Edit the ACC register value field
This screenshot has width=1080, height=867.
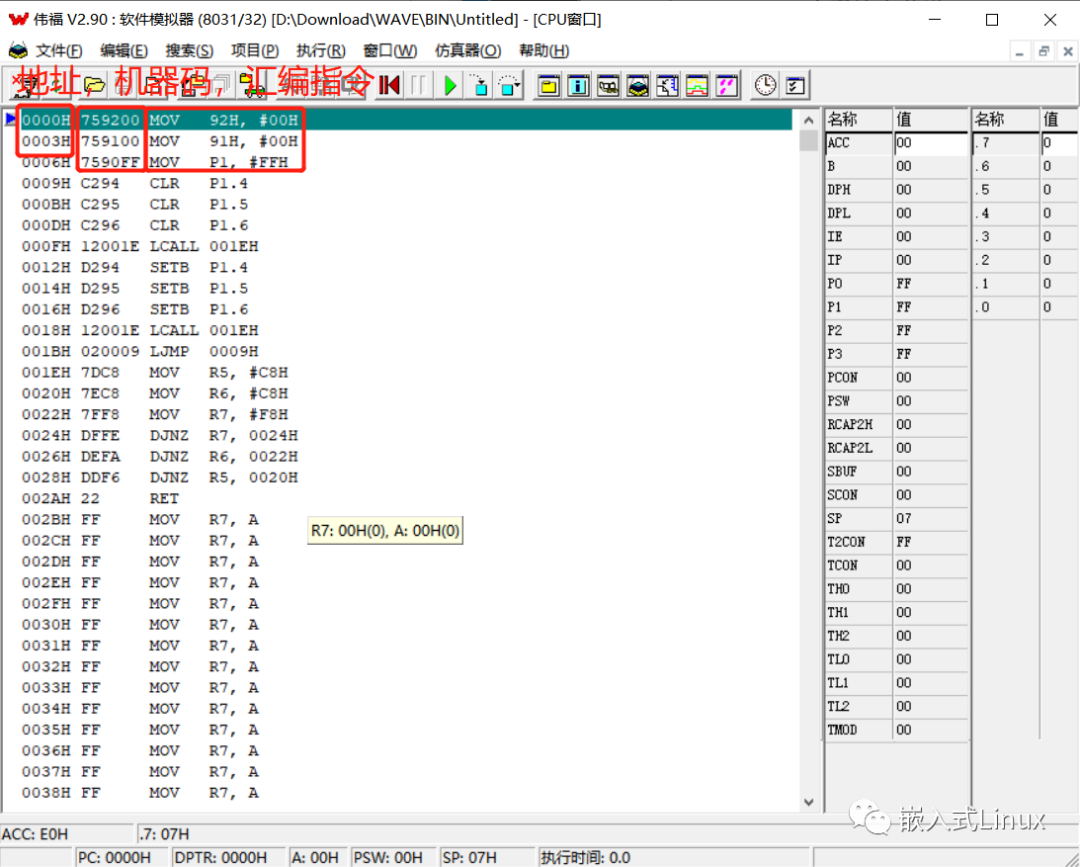(x=931, y=143)
